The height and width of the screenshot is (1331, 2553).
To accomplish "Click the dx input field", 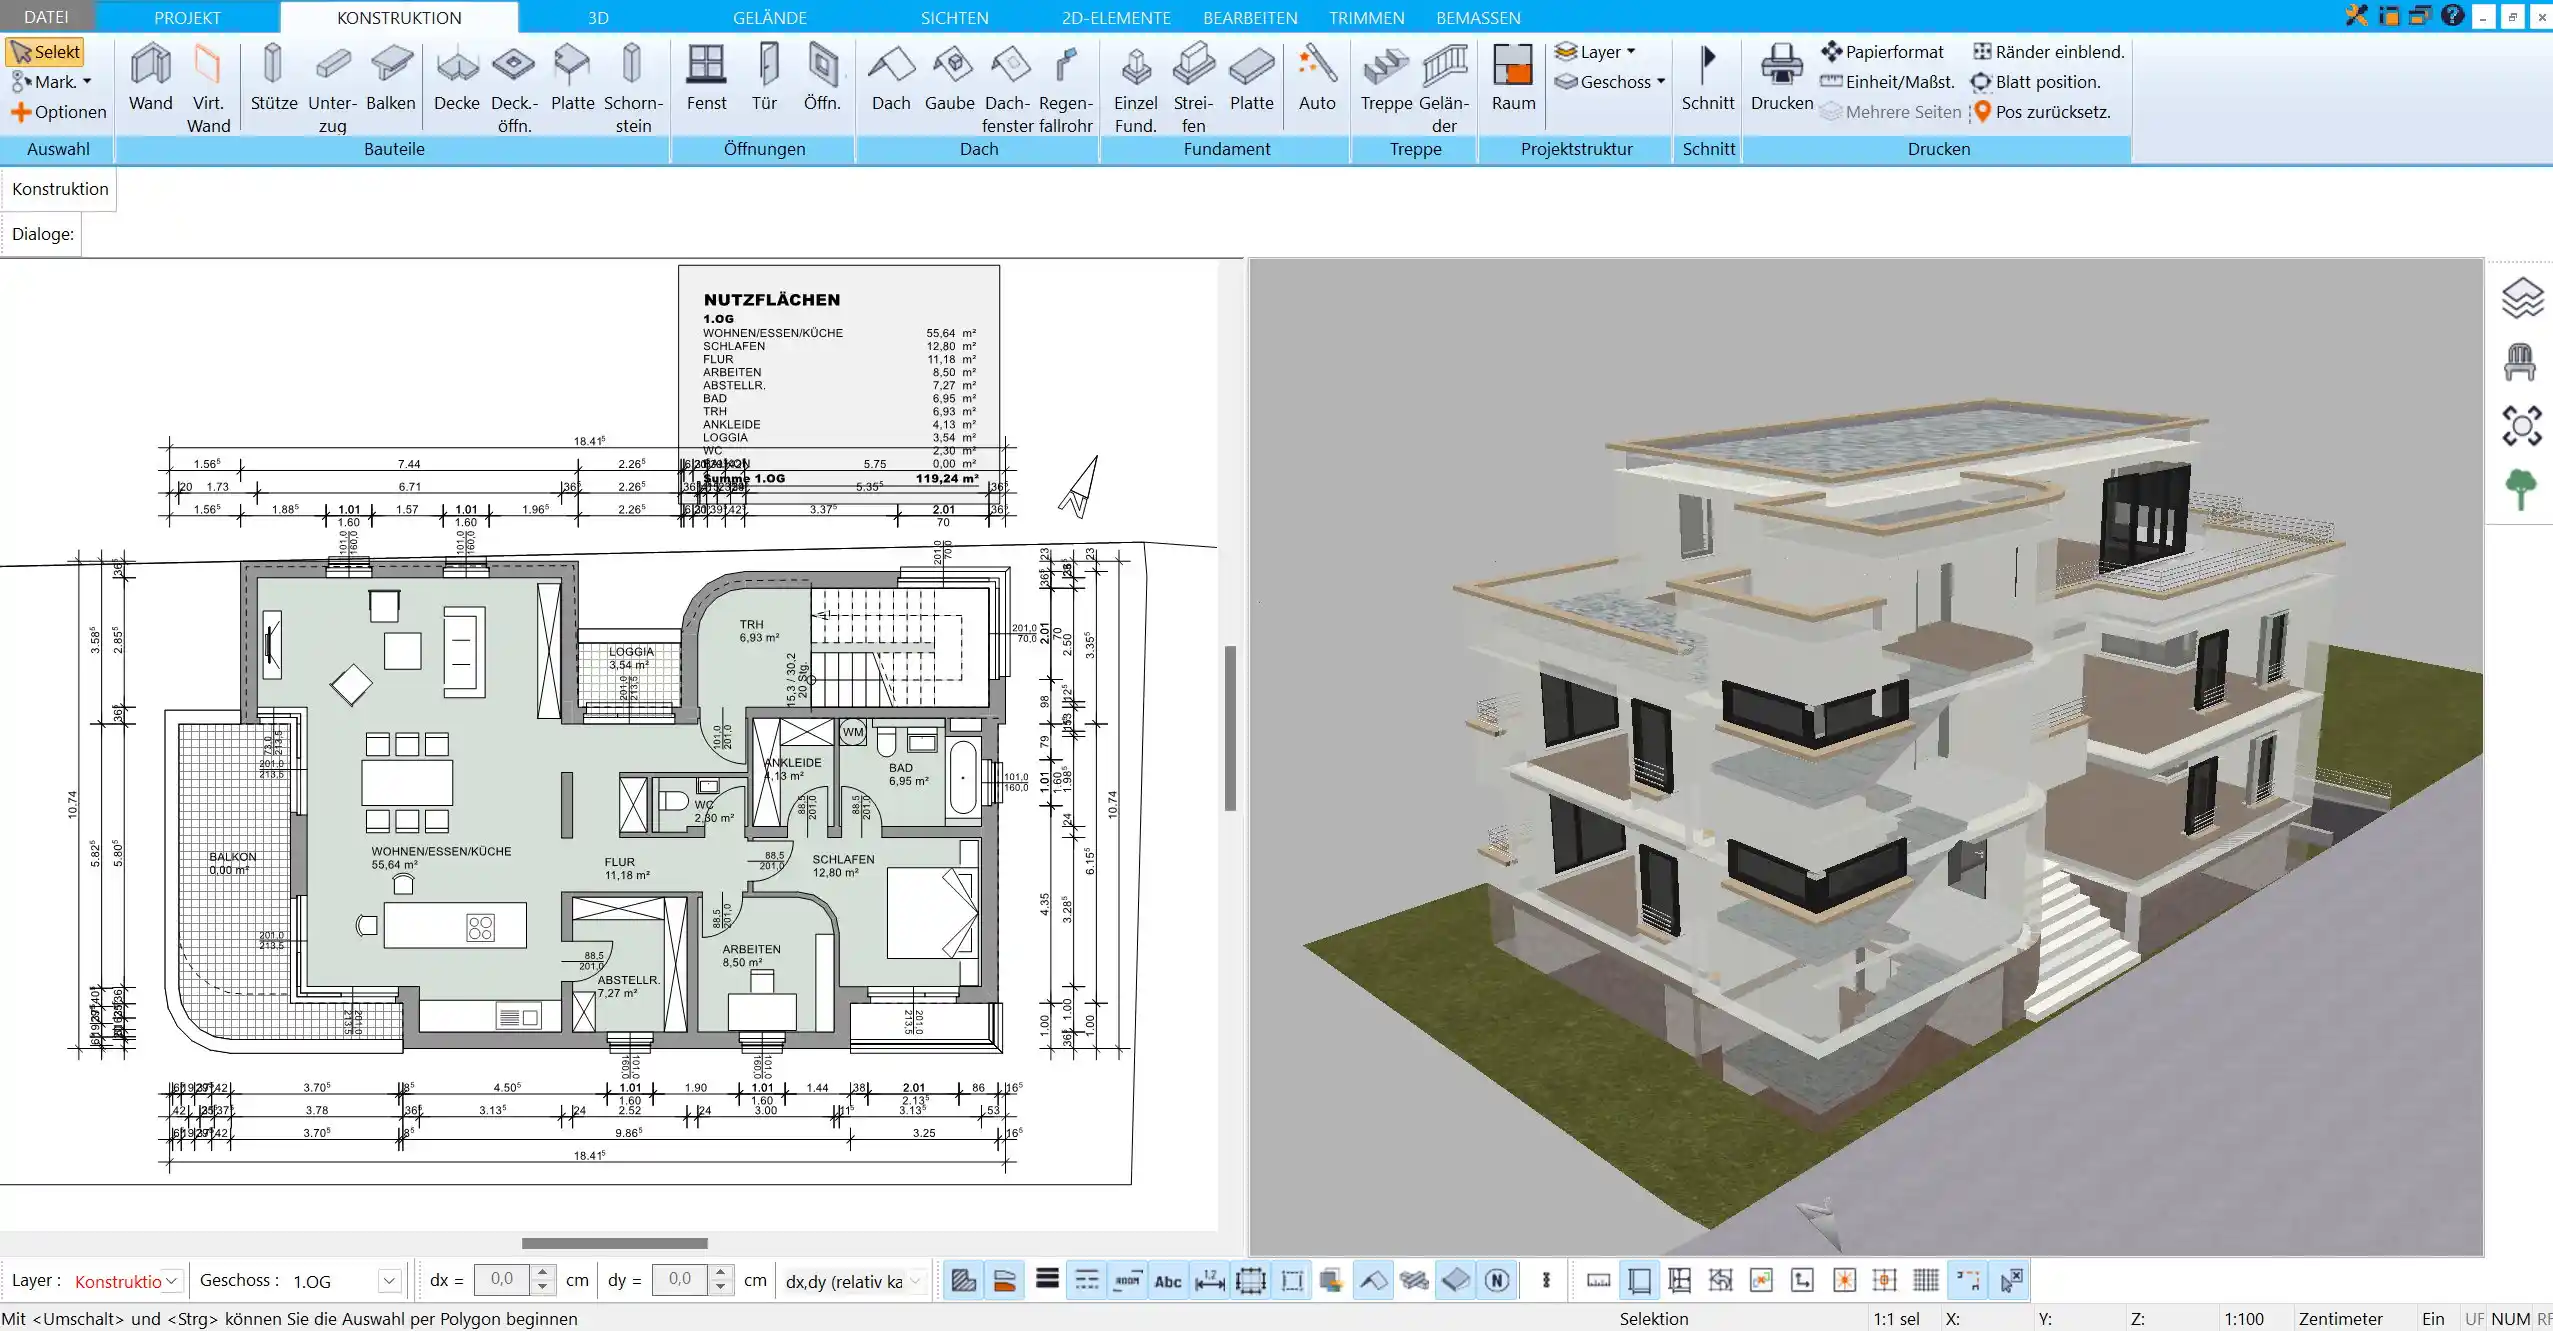I will tap(502, 1280).
